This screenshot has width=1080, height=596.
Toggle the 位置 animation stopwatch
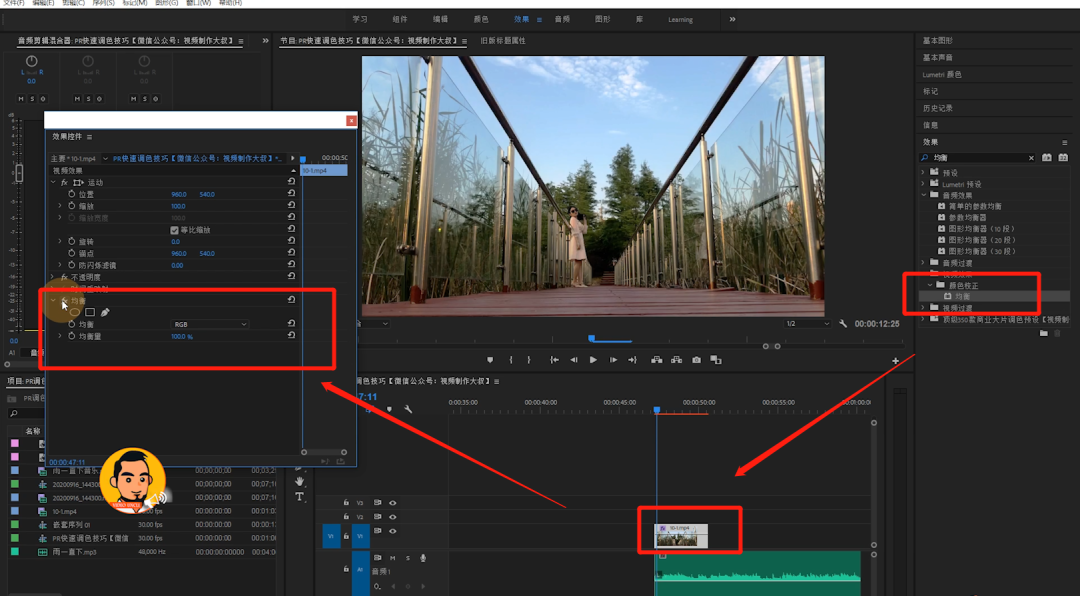72,194
